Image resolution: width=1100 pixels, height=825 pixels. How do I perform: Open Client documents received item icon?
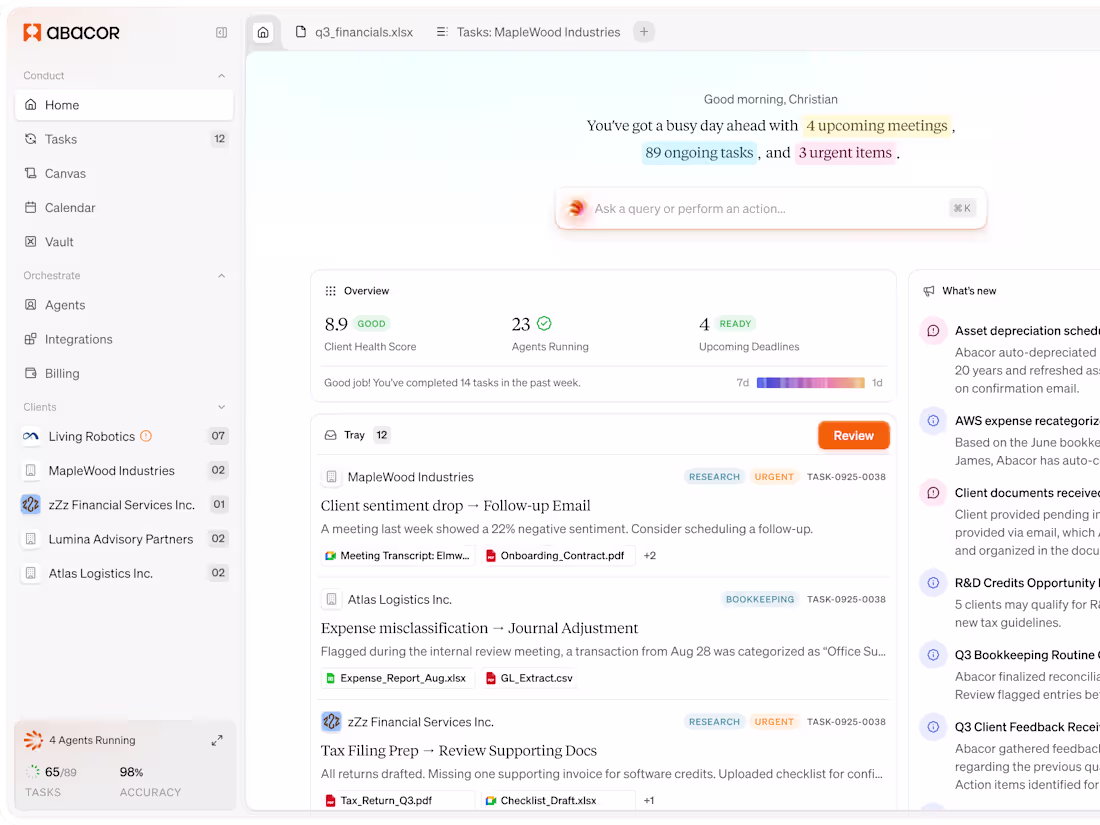point(933,493)
